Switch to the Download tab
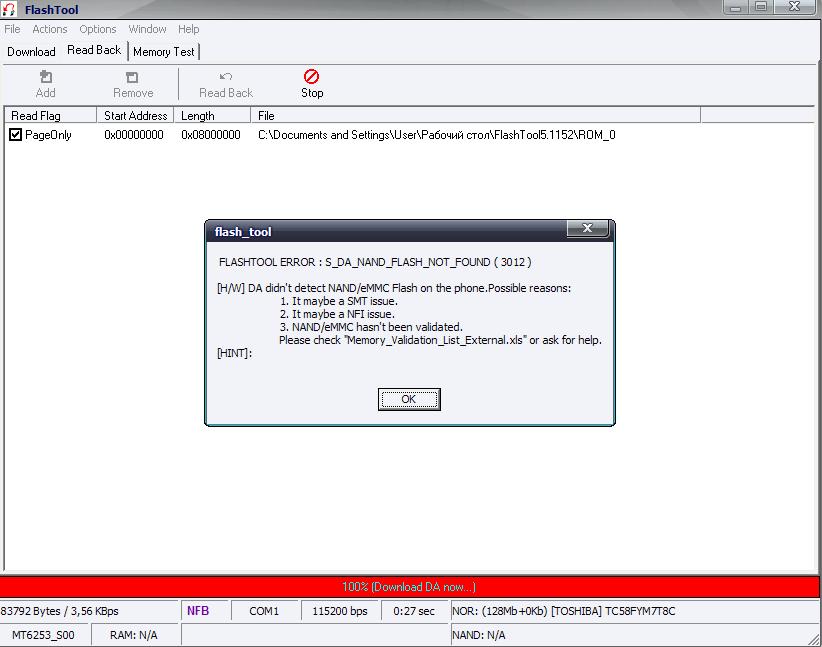Viewport: 822px width, 647px height. point(31,51)
